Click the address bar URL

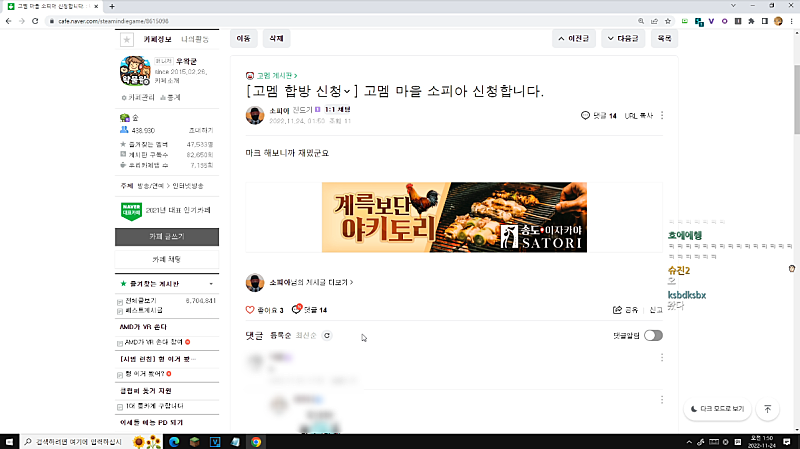[x=113, y=21]
